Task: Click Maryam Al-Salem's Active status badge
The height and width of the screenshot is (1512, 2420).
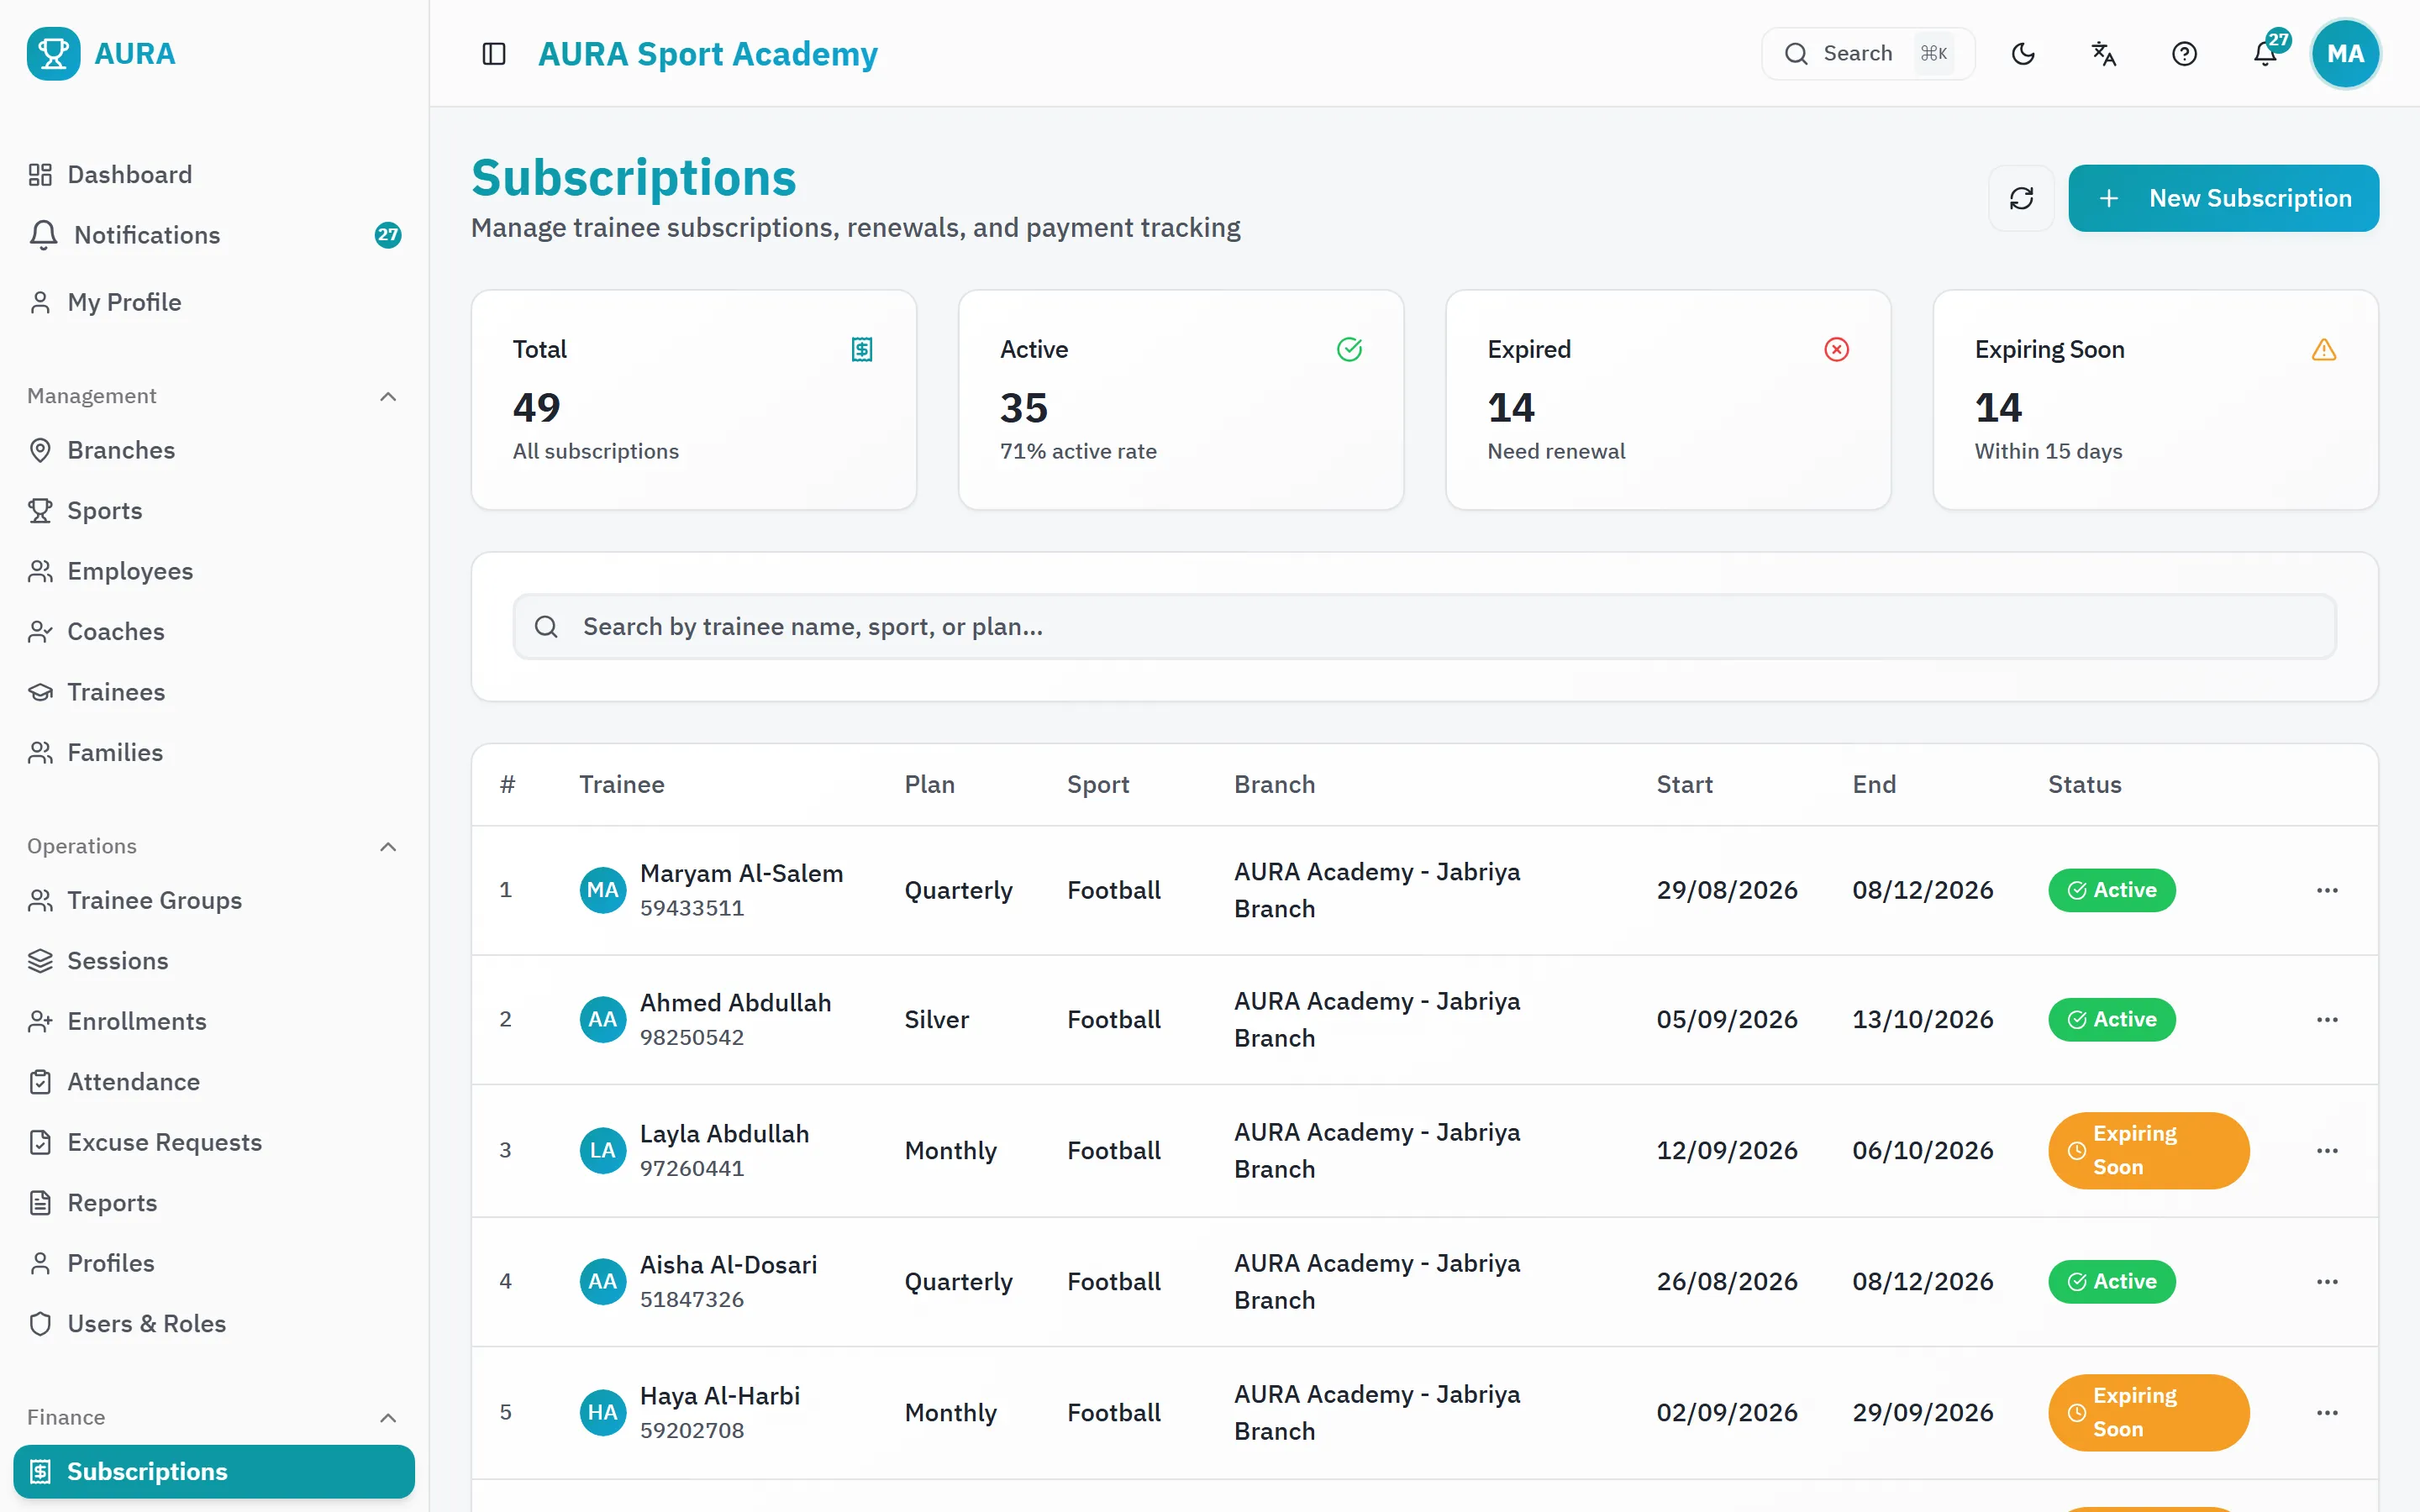Action: [x=2111, y=890]
